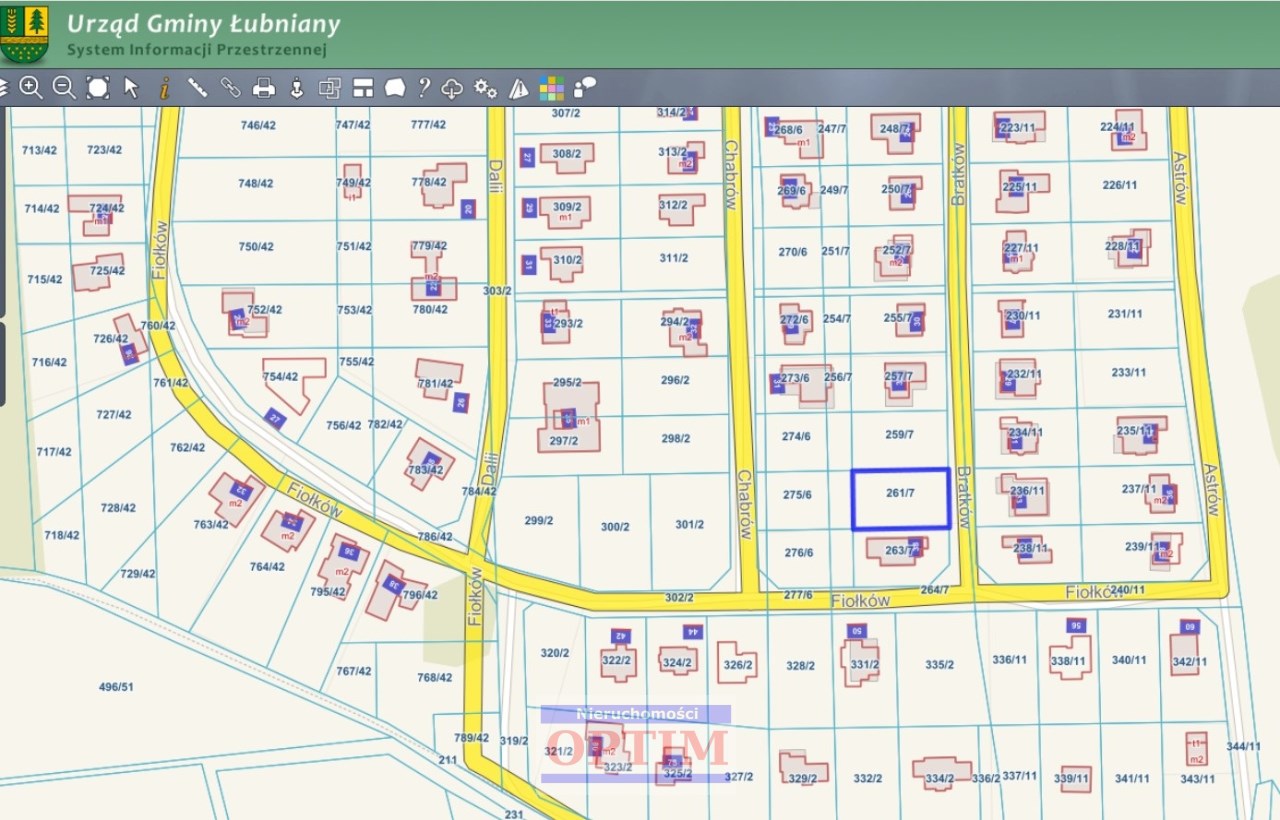Open the print map function
Viewport: 1280px width, 820px height.
click(x=264, y=88)
